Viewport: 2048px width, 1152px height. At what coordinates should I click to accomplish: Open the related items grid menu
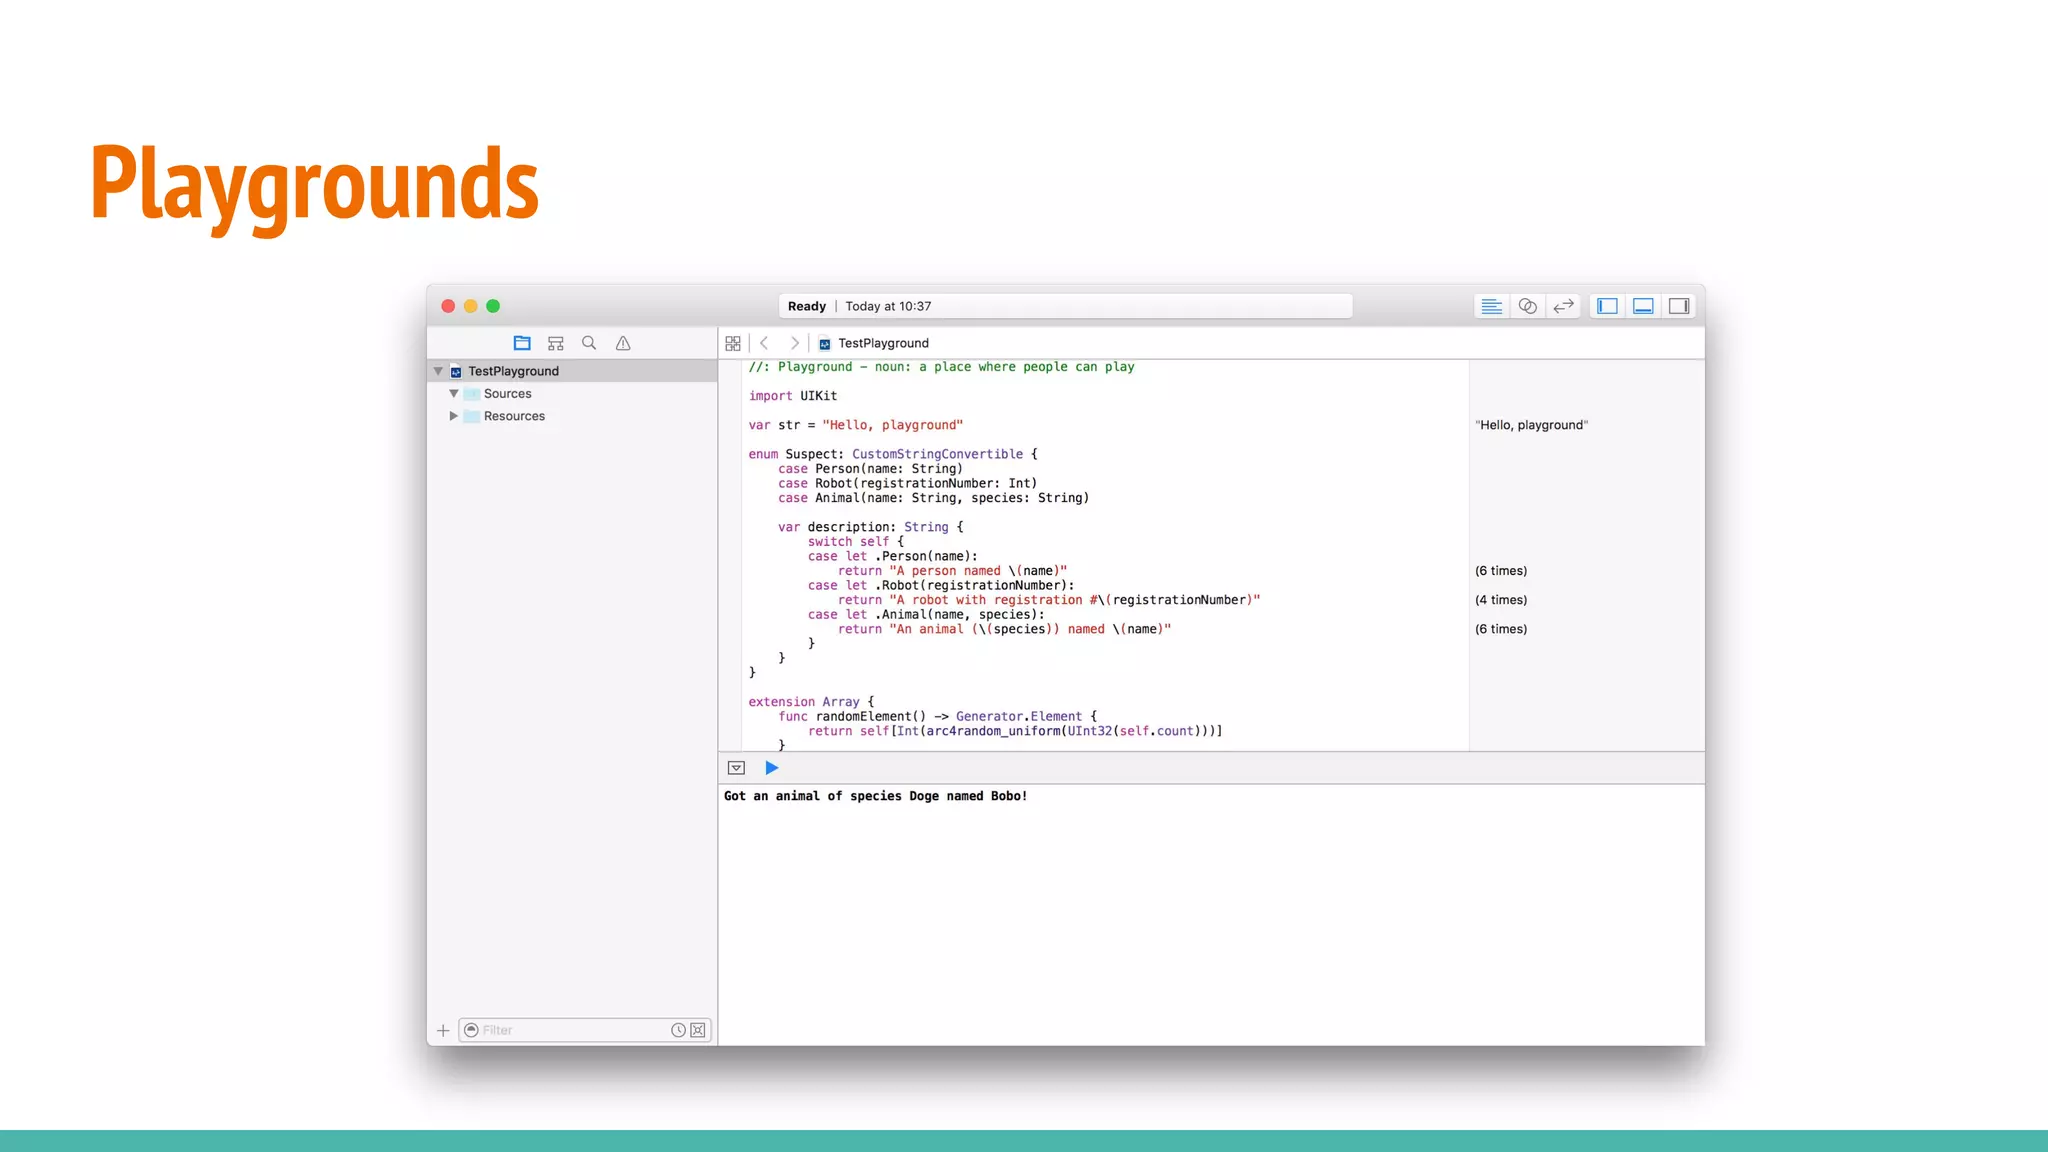[x=733, y=343]
